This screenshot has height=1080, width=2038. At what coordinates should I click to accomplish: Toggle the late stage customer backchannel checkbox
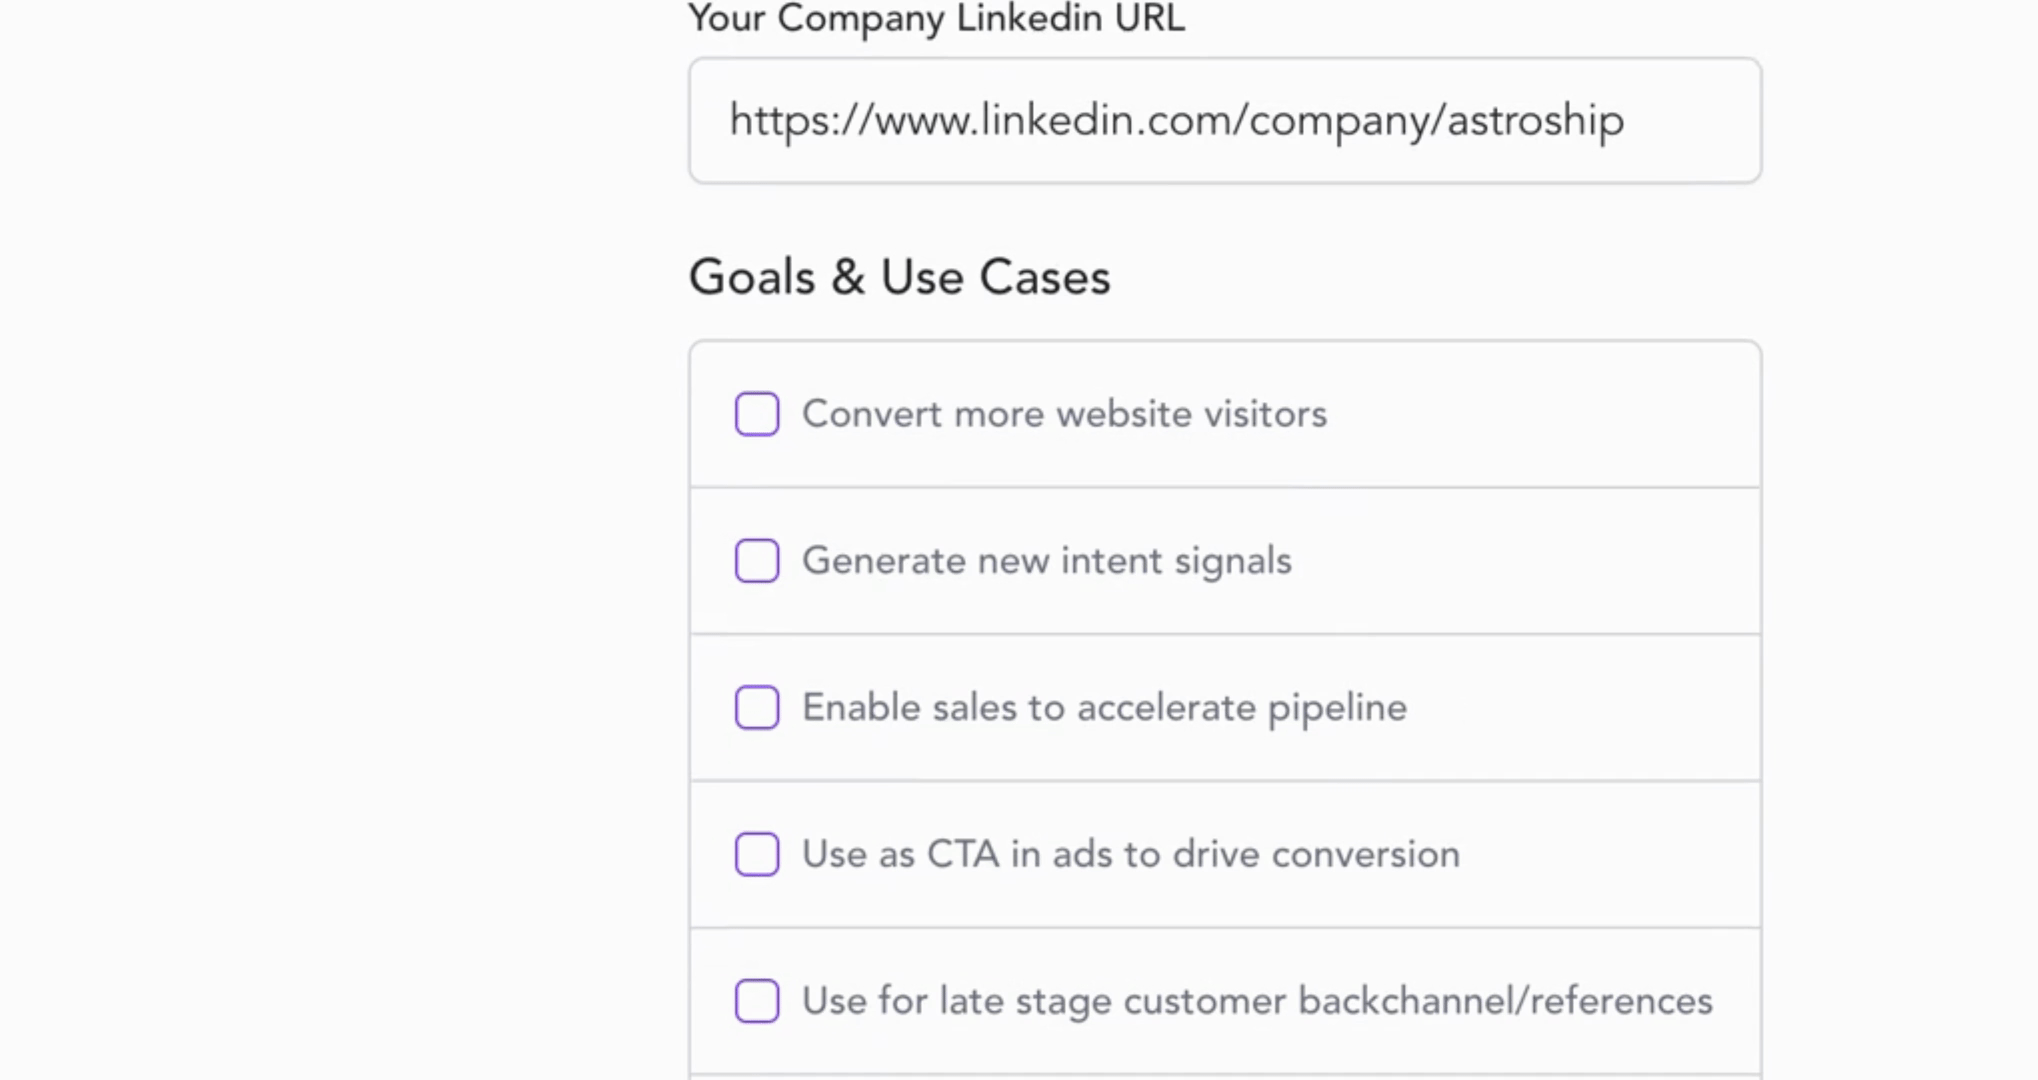tap(757, 1001)
